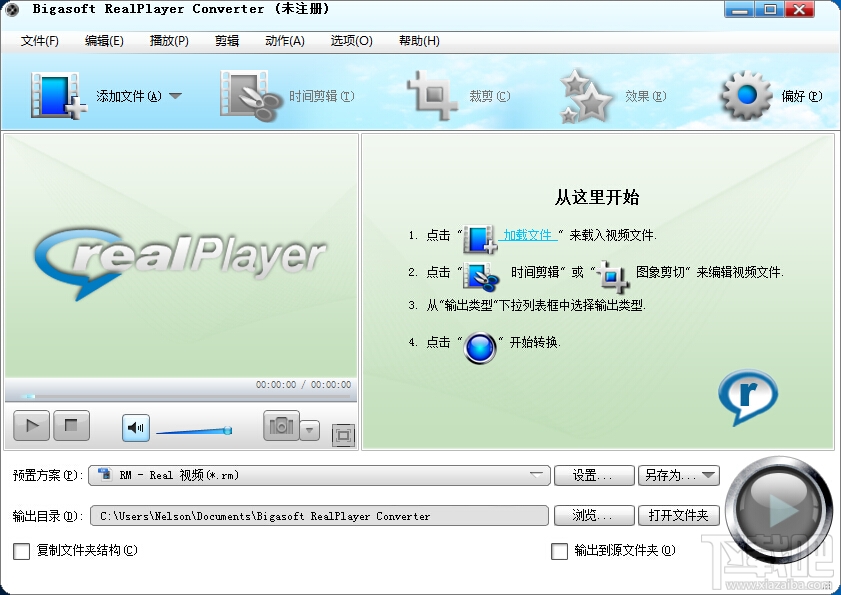Take a snapshot with camera icon
Viewport: 841px width, 595px height.
click(281, 427)
